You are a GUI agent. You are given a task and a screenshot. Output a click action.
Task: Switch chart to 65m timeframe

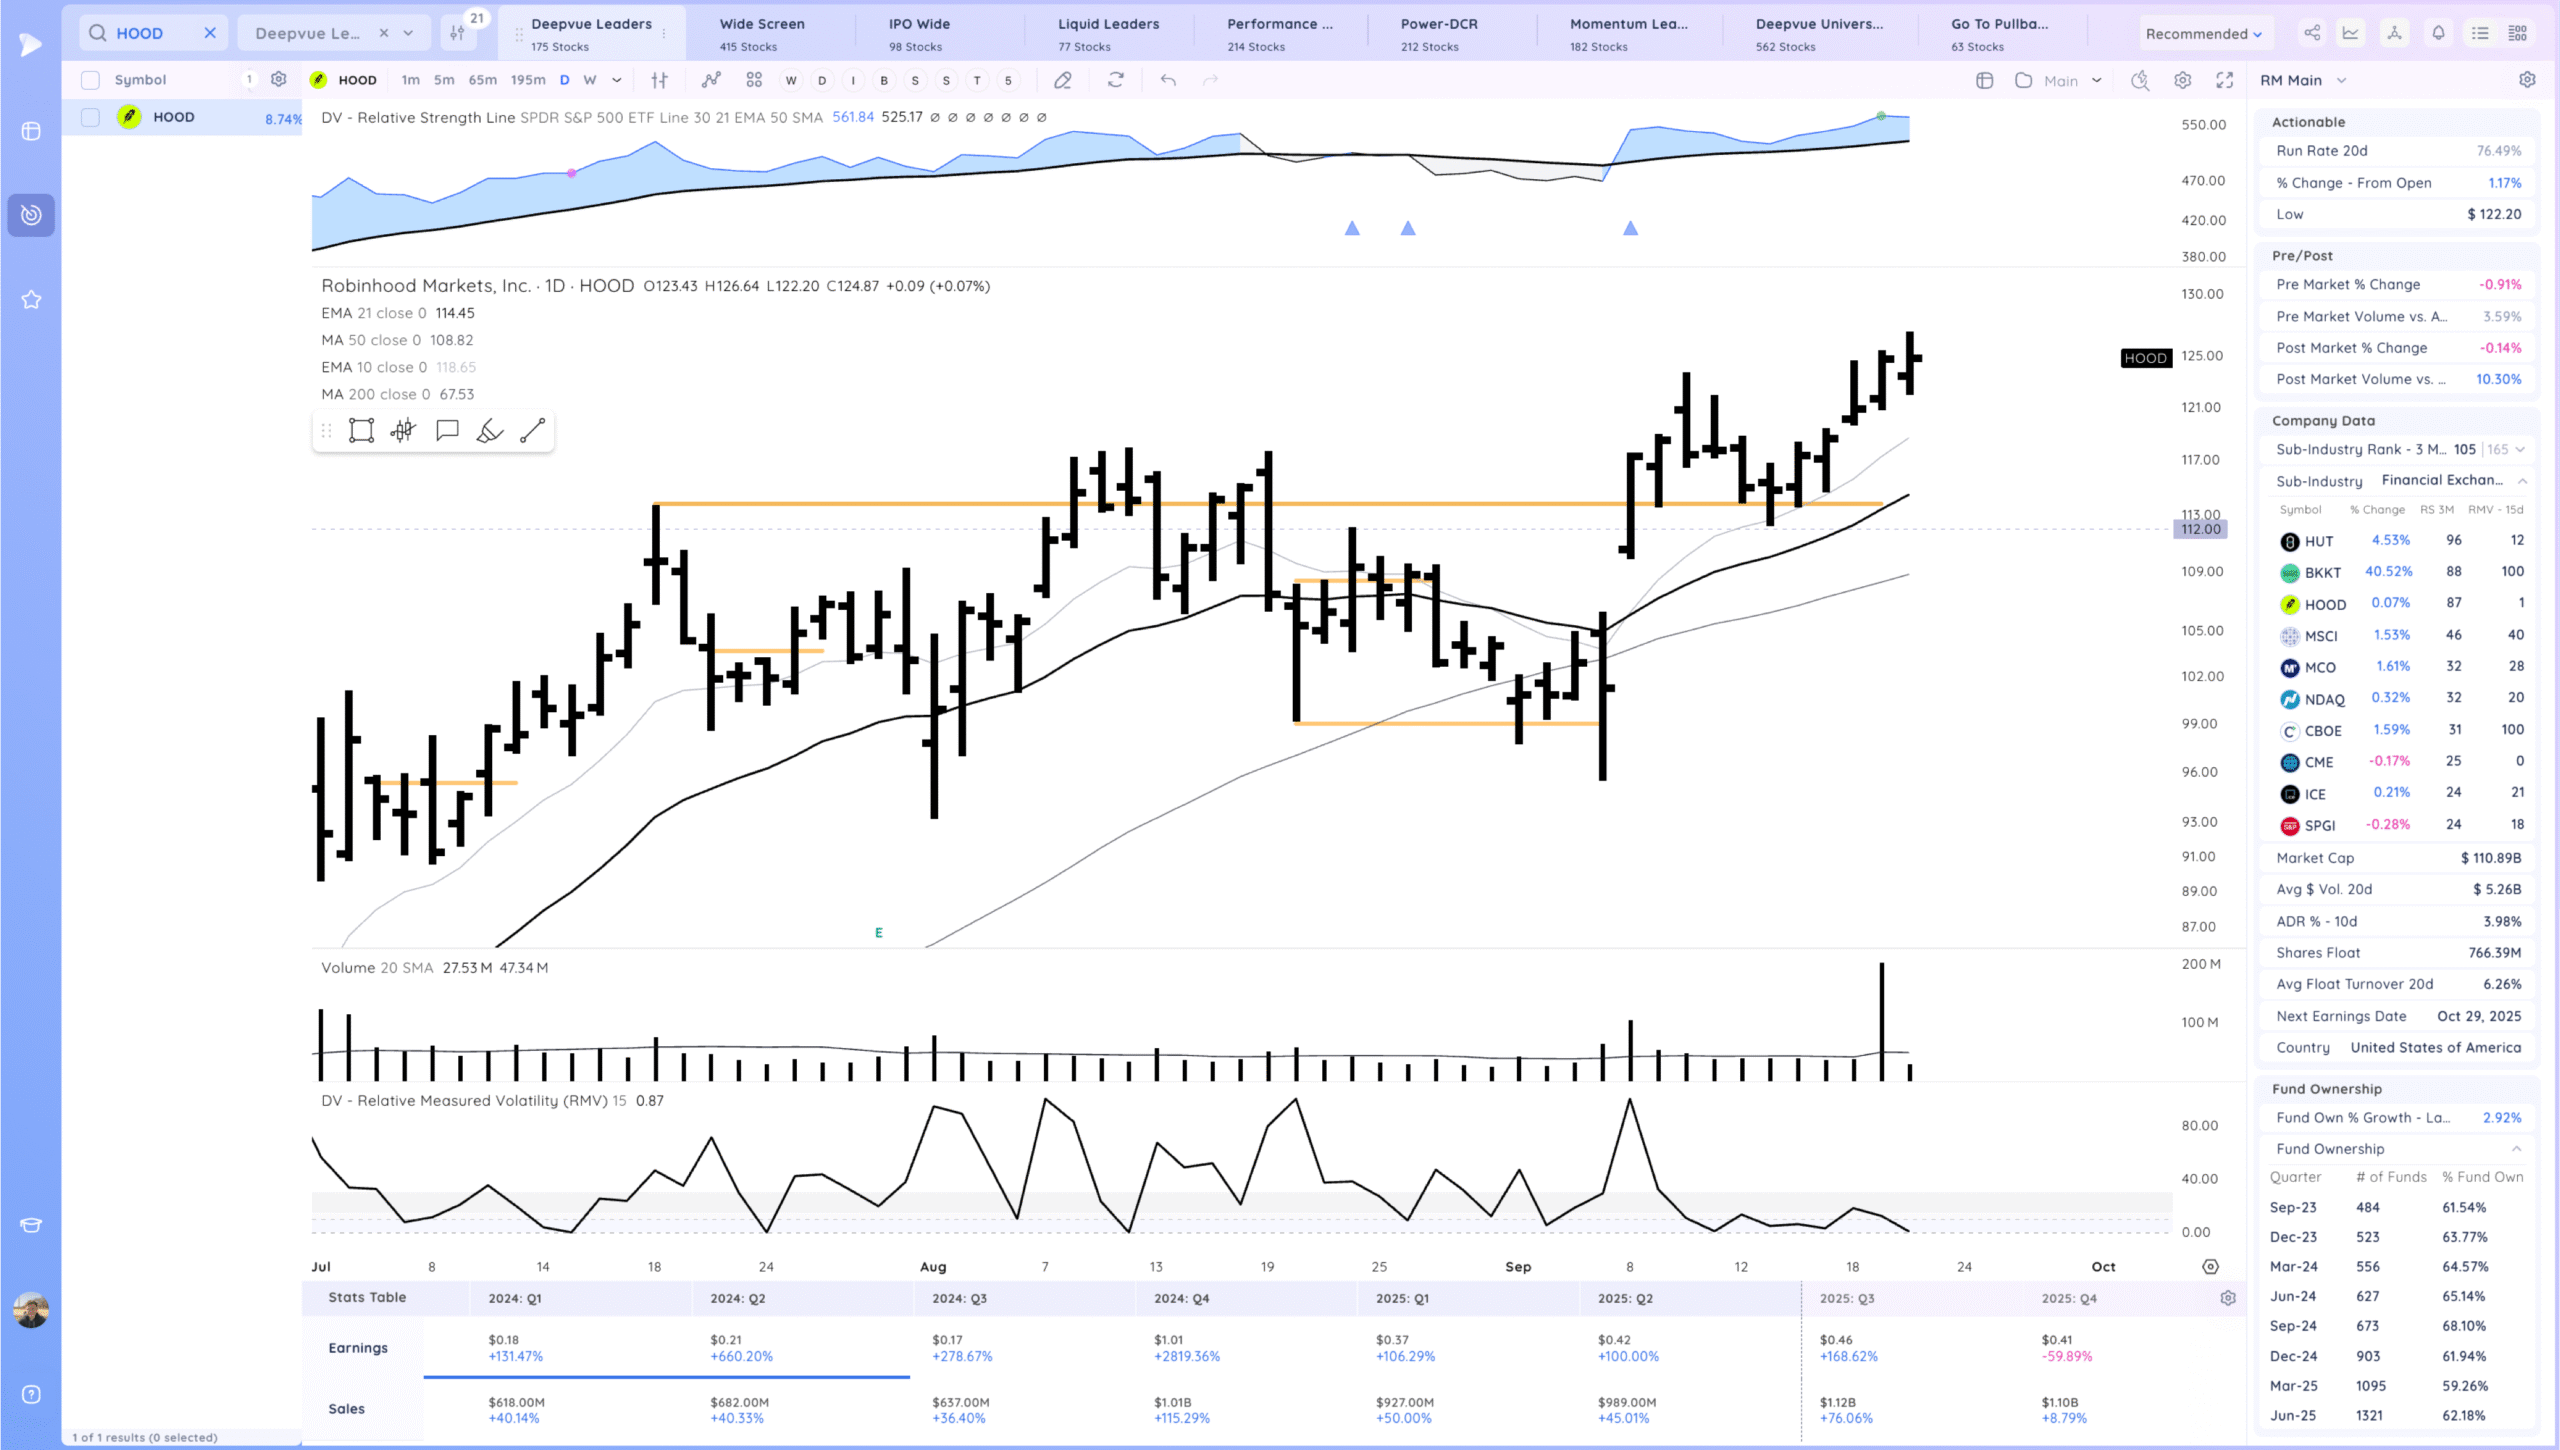[482, 80]
